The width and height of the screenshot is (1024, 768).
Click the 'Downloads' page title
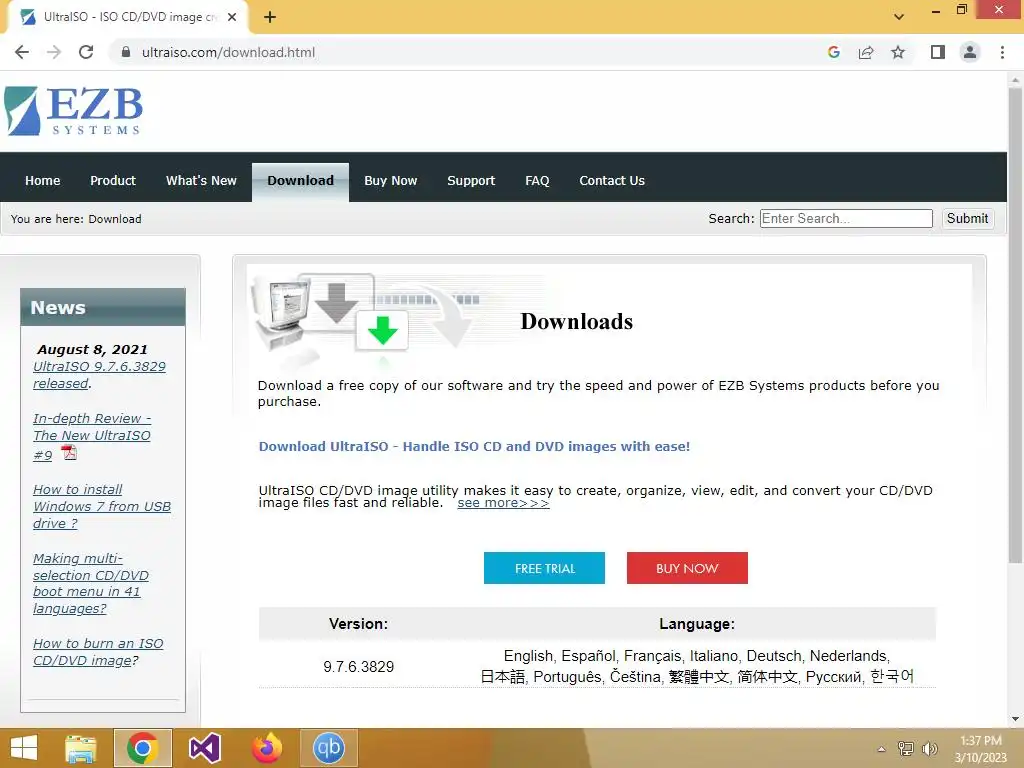tap(577, 321)
